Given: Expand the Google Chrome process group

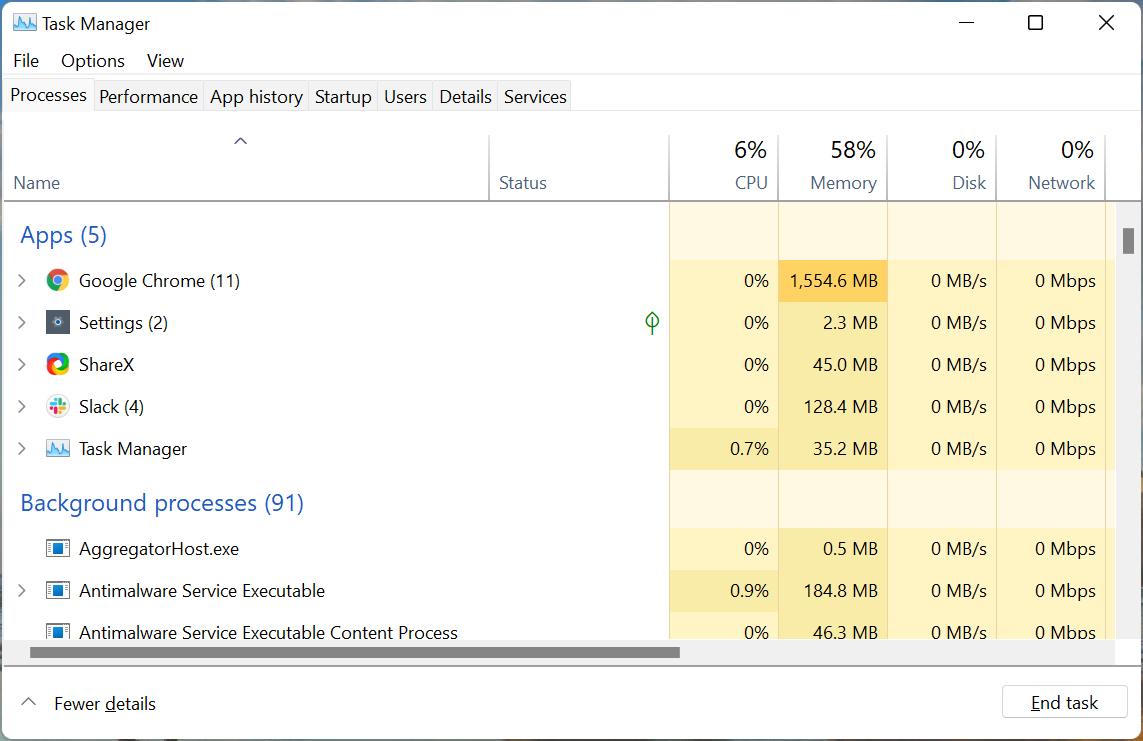Looking at the screenshot, I should [22, 281].
